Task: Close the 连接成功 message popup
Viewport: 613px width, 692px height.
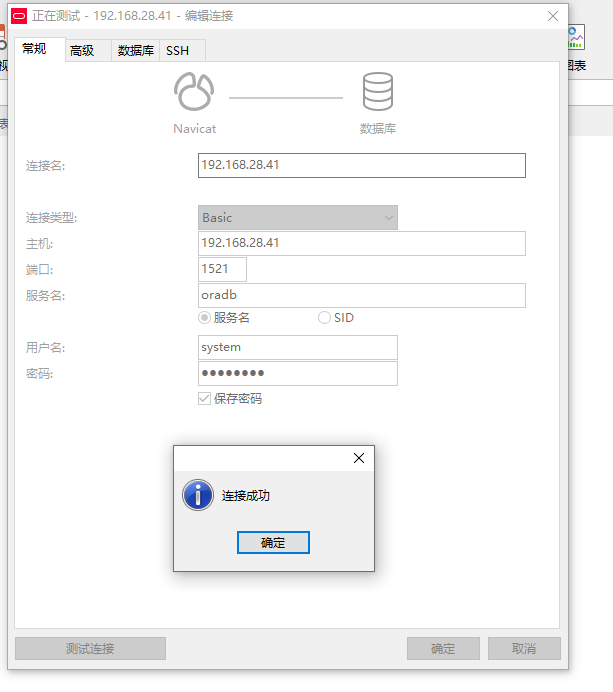Action: click(x=359, y=458)
